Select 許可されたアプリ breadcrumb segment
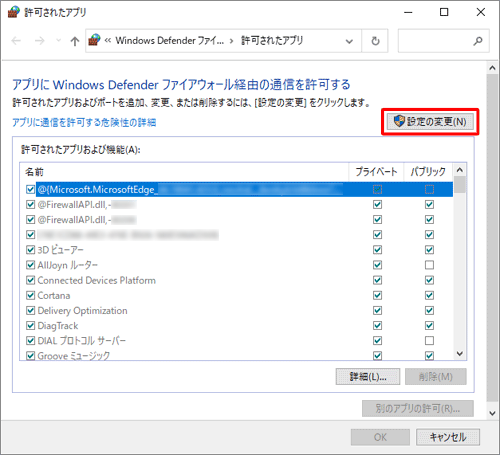 (272, 41)
